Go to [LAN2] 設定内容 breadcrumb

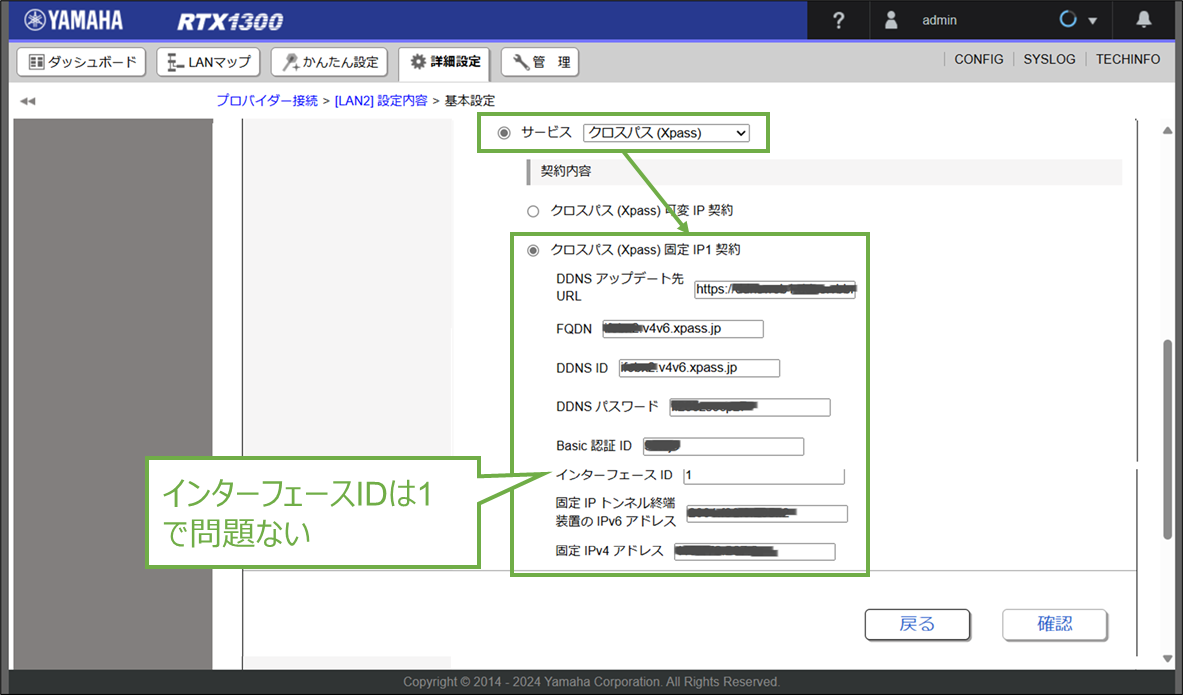(x=381, y=100)
